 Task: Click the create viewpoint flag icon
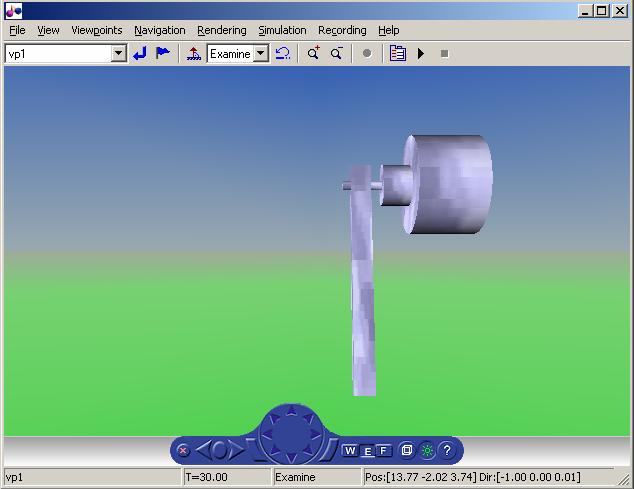click(x=163, y=53)
